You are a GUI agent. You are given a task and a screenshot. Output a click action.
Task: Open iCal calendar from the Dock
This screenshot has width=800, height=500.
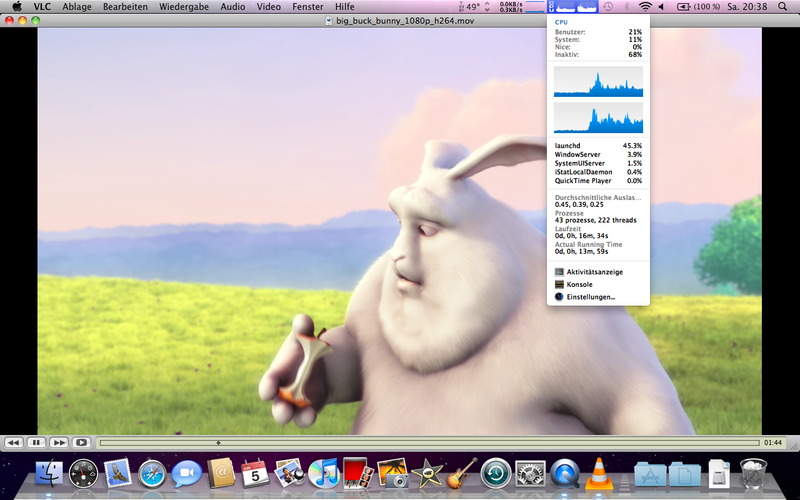click(x=255, y=473)
